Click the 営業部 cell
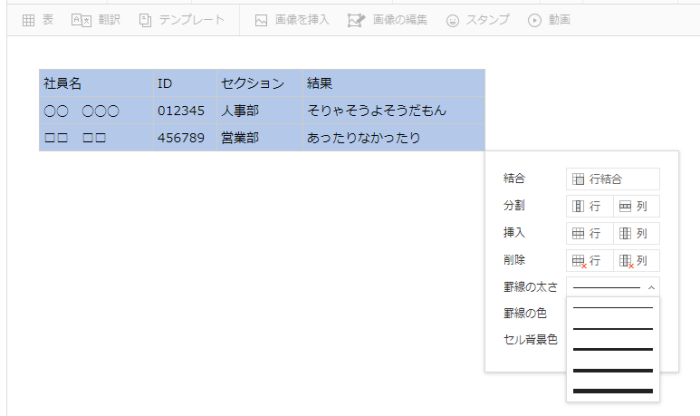 click(260, 137)
